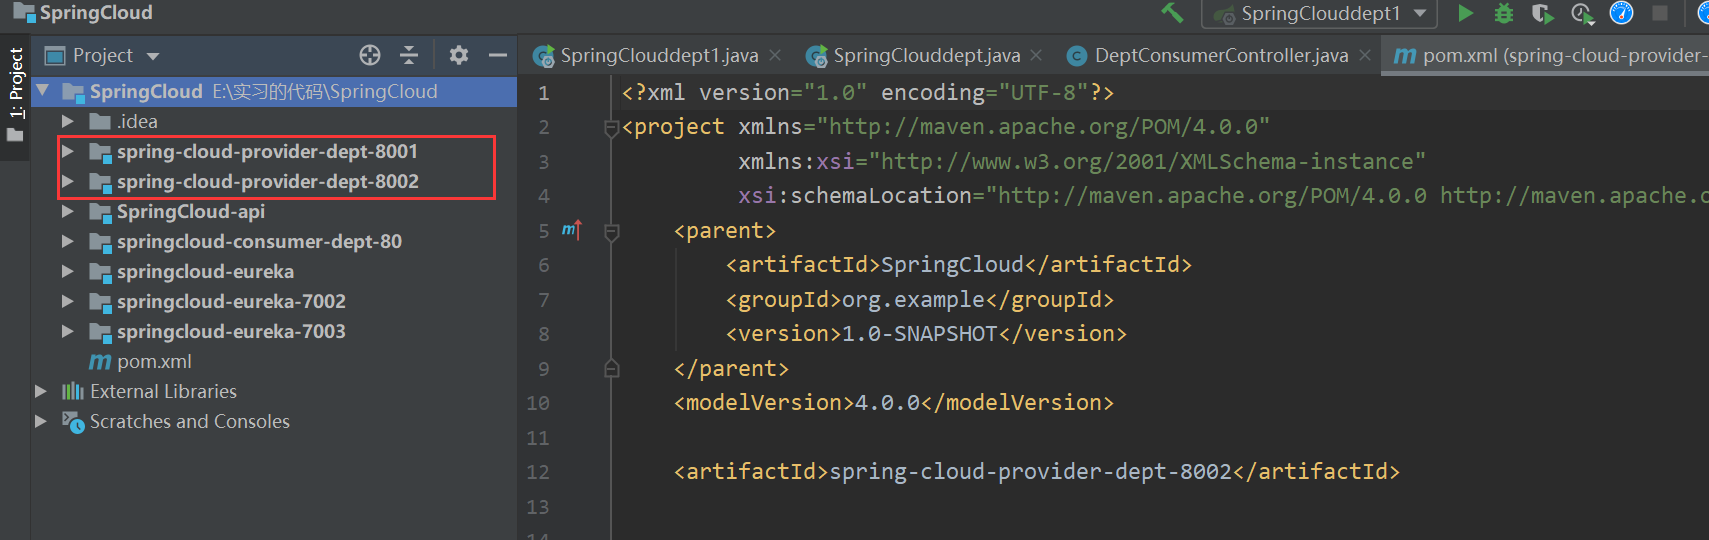
Task: Select springcloud-eureka-7002 module name
Action: [231, 301]
